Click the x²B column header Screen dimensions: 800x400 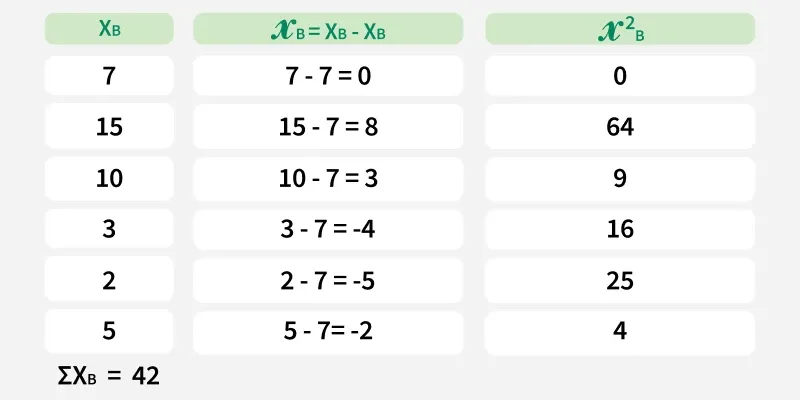[x=620, y=29]
